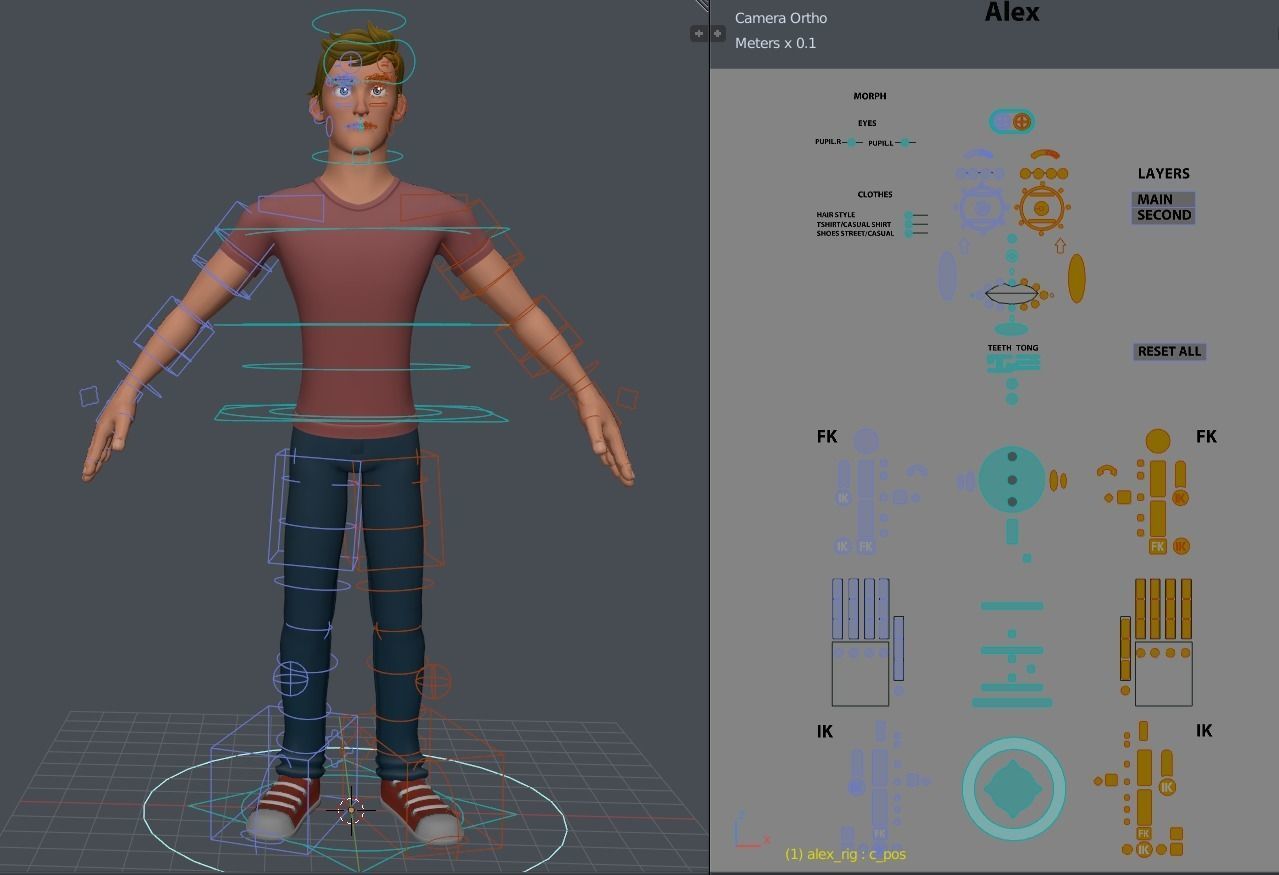
Task: Switch orange leg to FK in FK section
Action: [1157, 546]
